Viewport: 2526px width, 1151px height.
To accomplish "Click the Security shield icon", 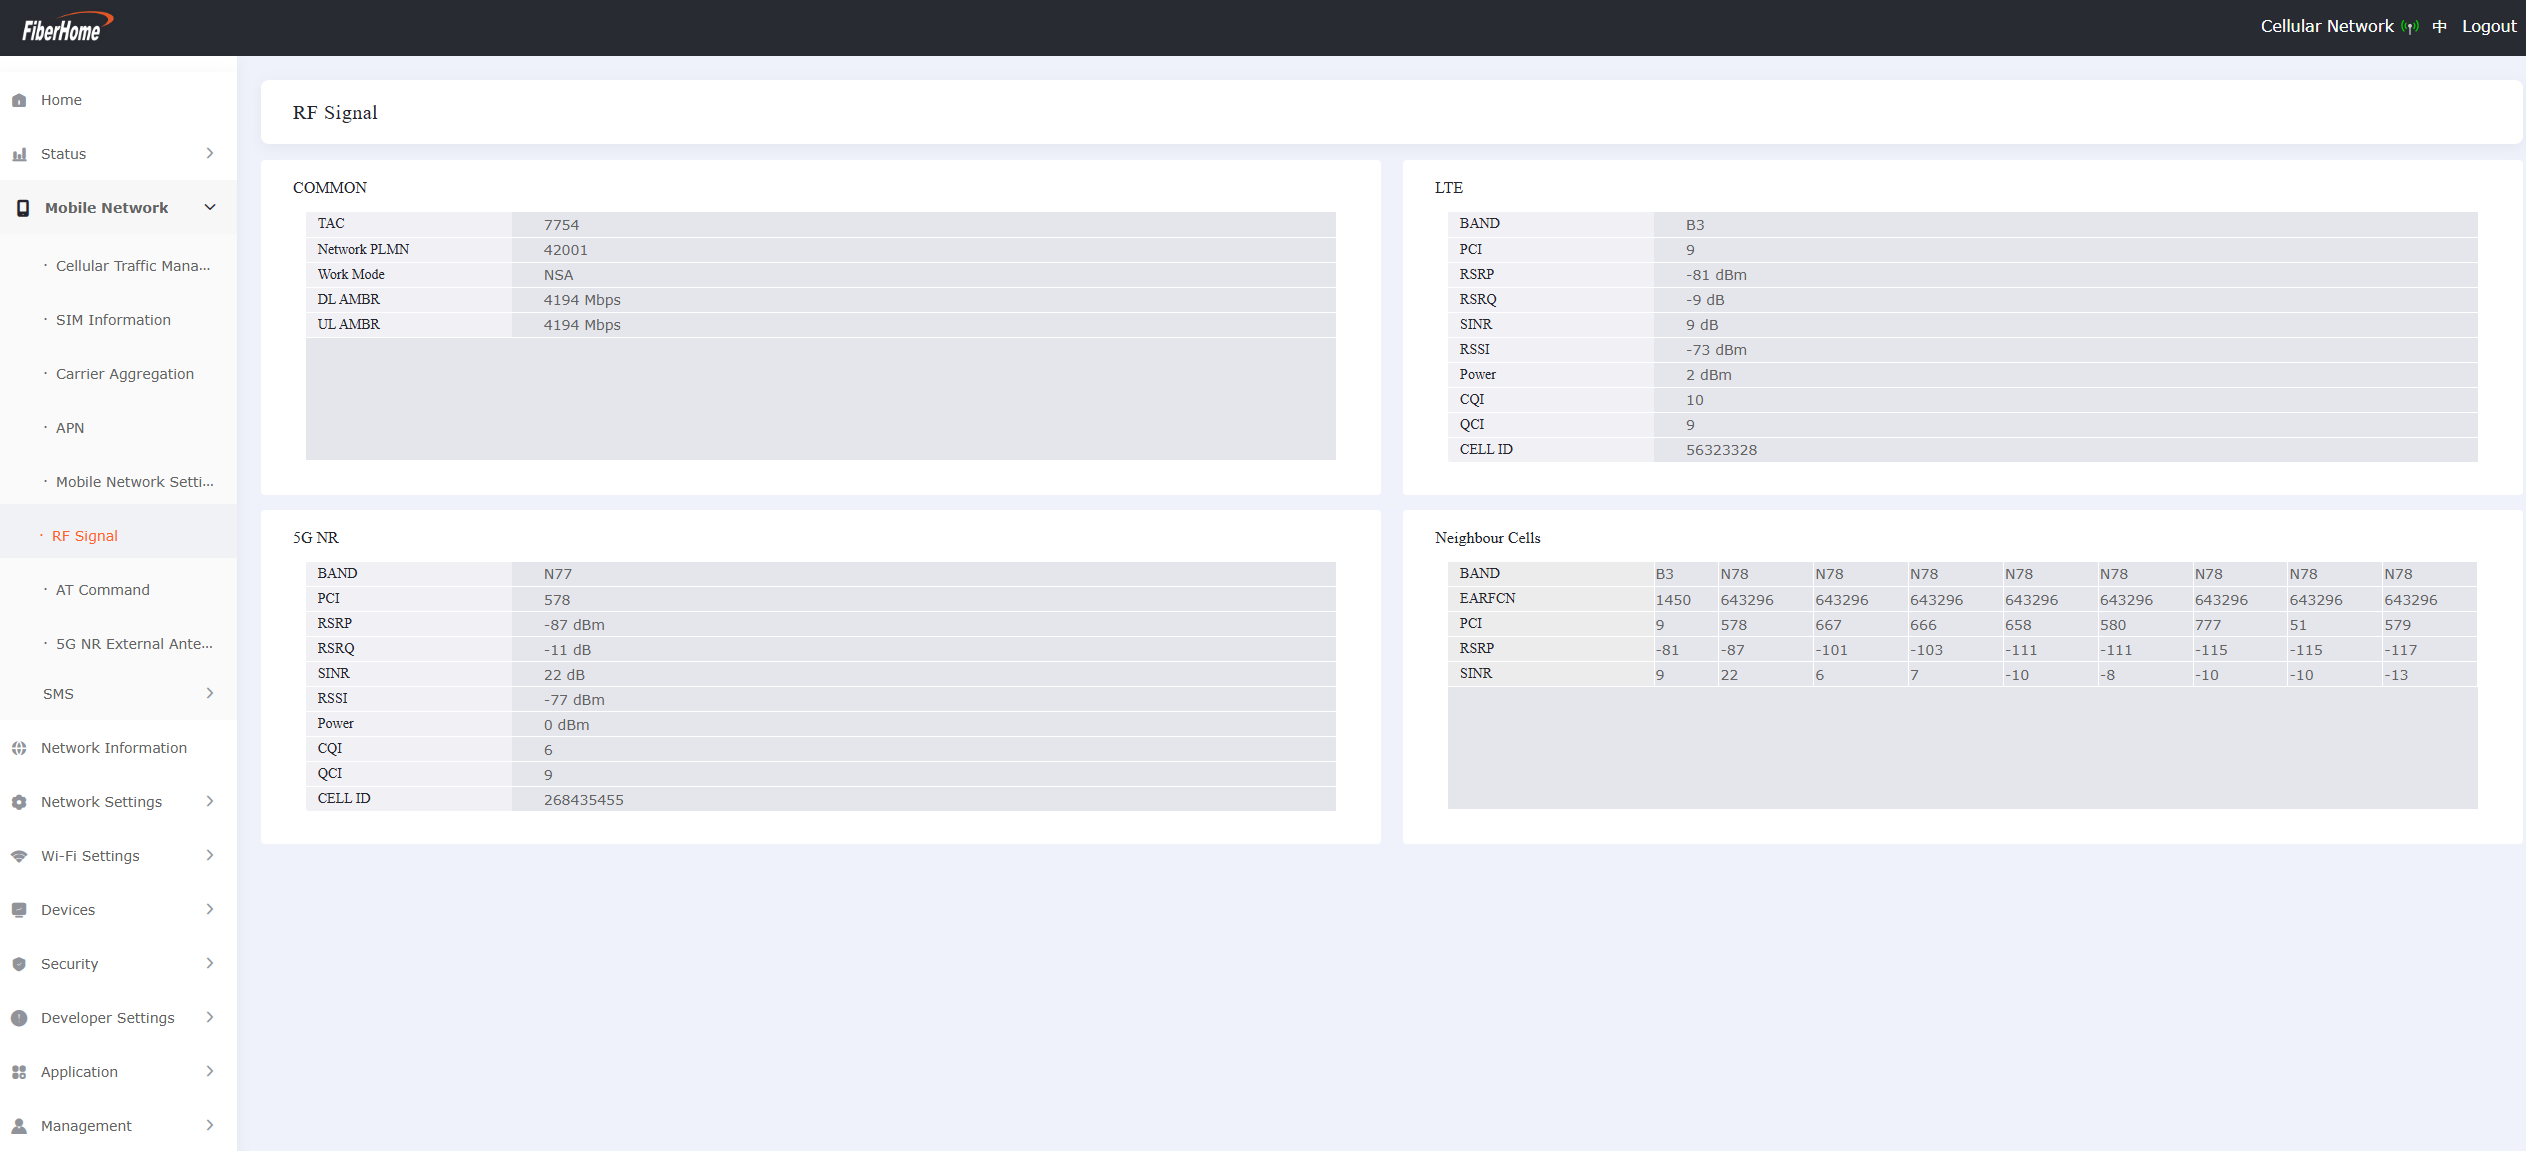I will click(19, 964).
